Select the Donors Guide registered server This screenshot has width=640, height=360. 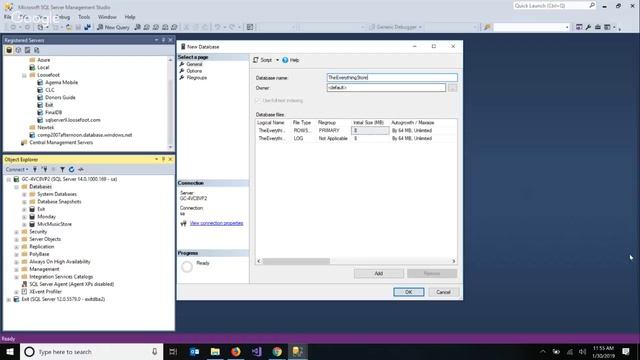pyautogui.click(x=60, y=98)
